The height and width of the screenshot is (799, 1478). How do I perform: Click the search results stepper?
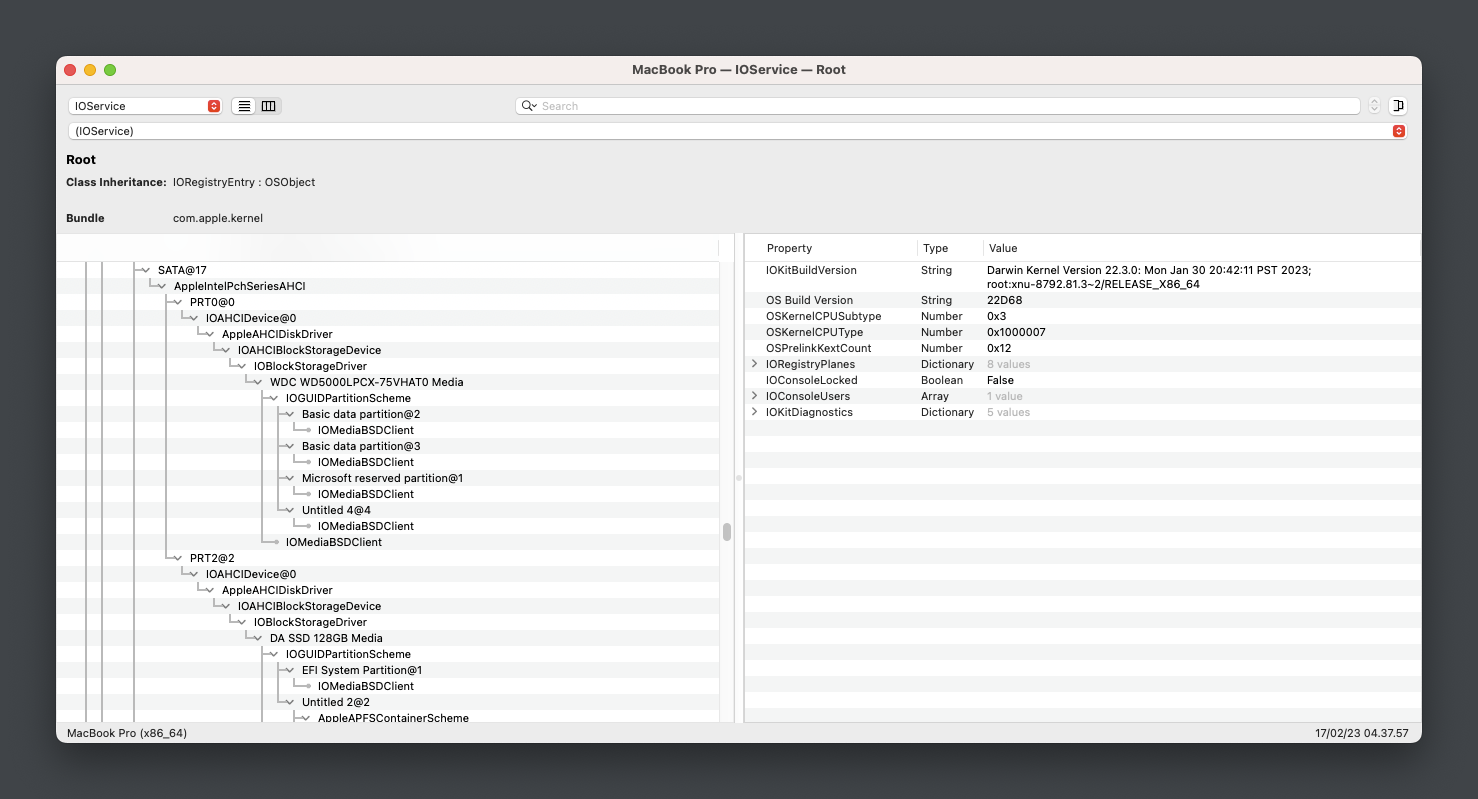click(x=1374, y=106)
